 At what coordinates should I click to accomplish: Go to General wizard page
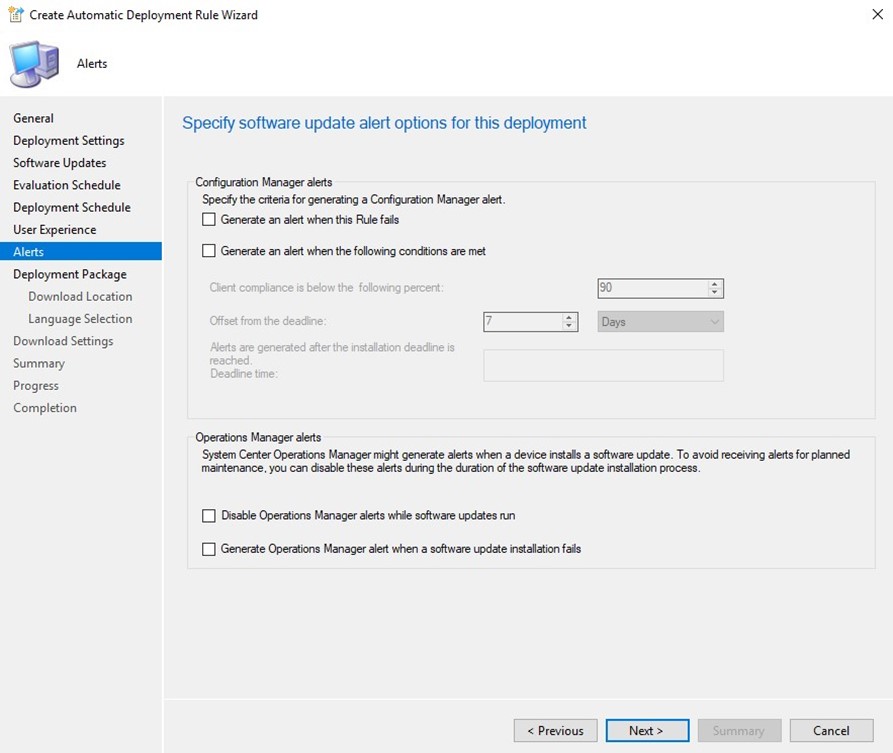click(x=34, y=118)
